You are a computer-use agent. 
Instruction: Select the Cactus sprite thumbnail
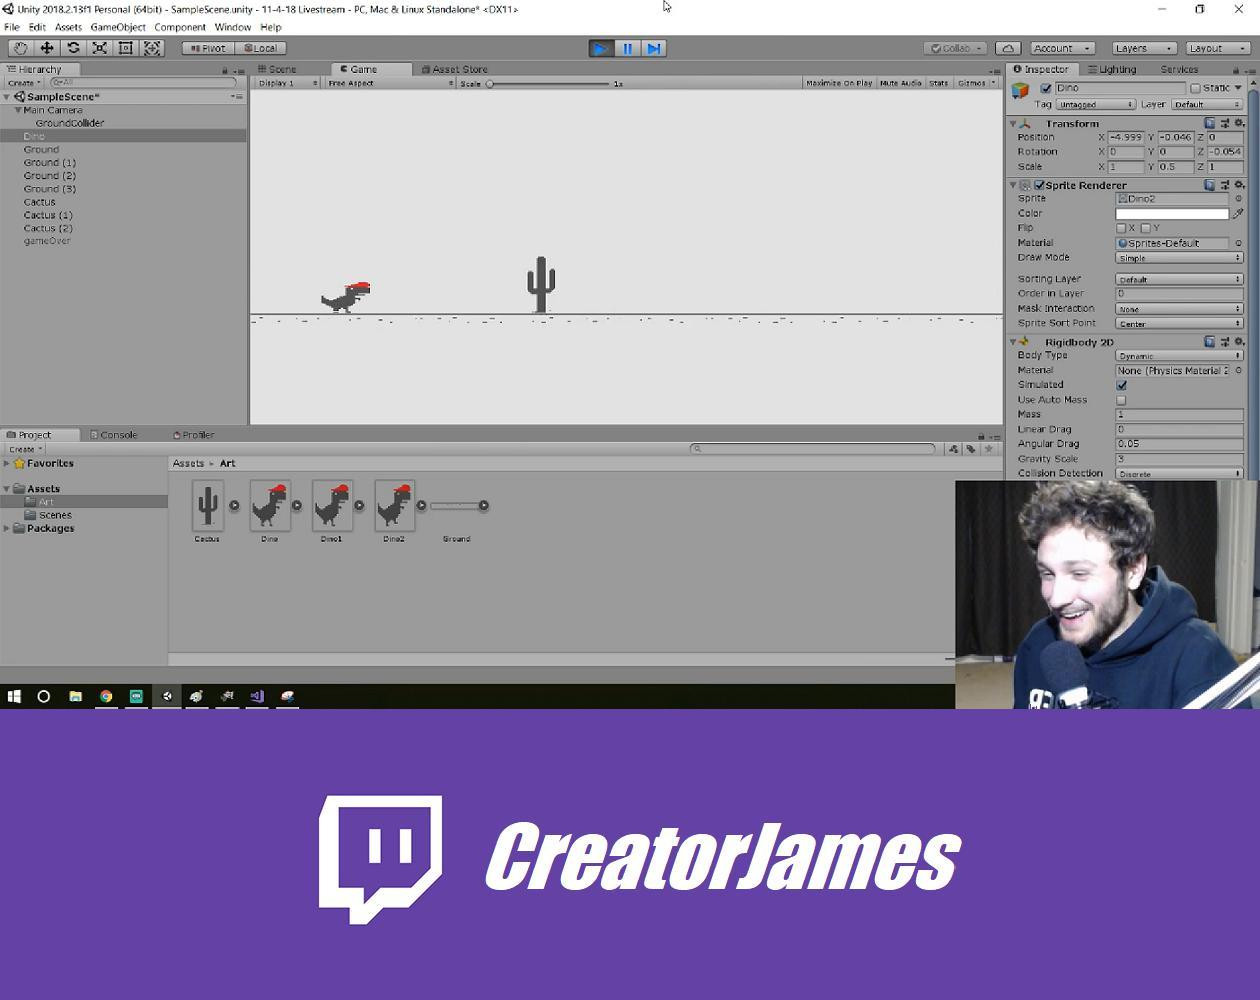207,506
